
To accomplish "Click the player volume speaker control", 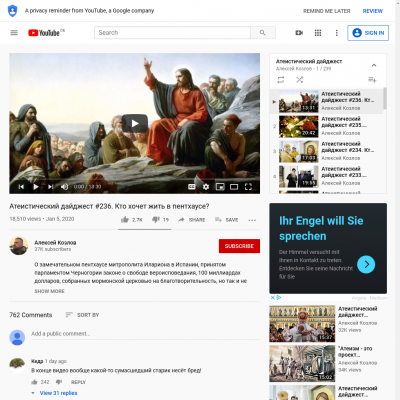I will point(64,187).
